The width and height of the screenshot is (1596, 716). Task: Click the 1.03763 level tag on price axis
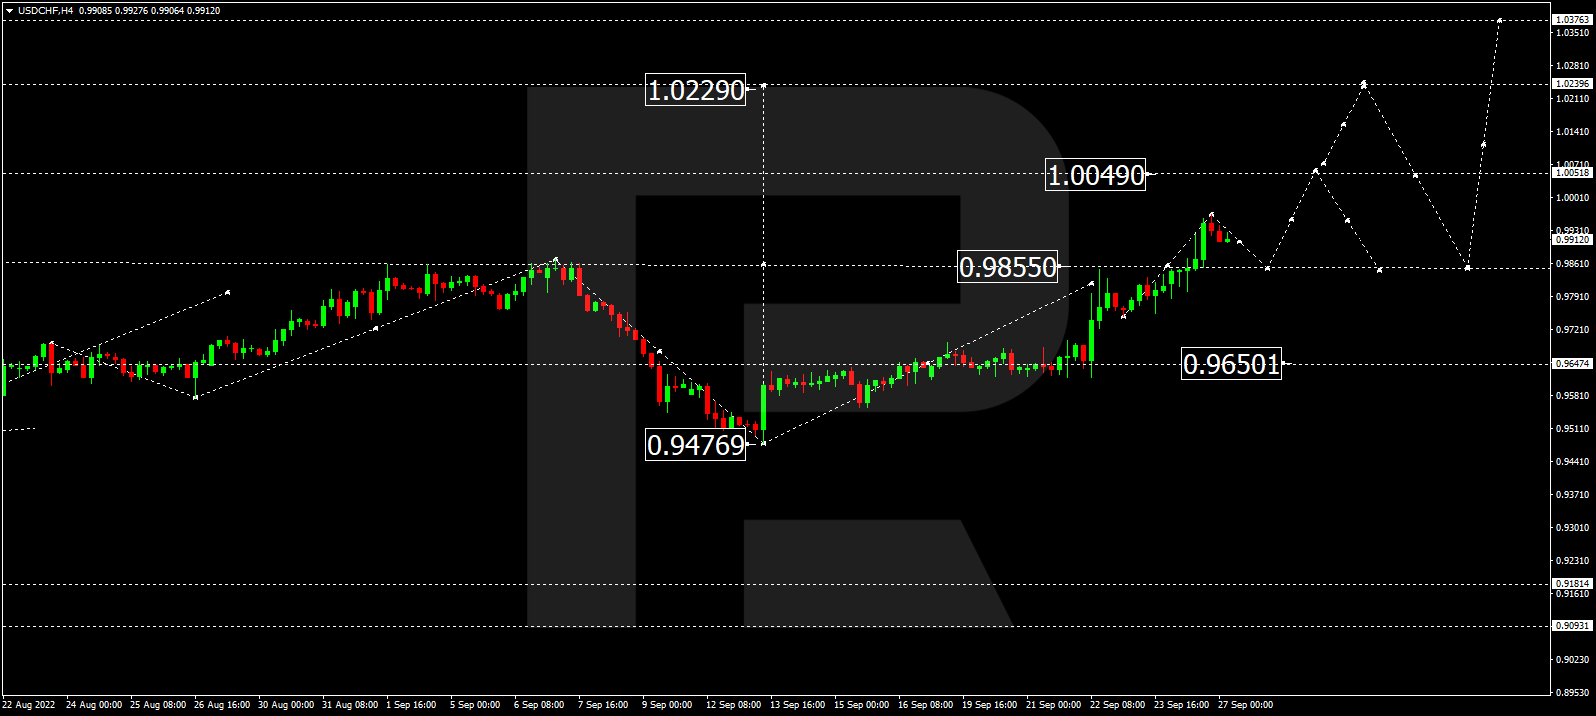point(1572,20)
